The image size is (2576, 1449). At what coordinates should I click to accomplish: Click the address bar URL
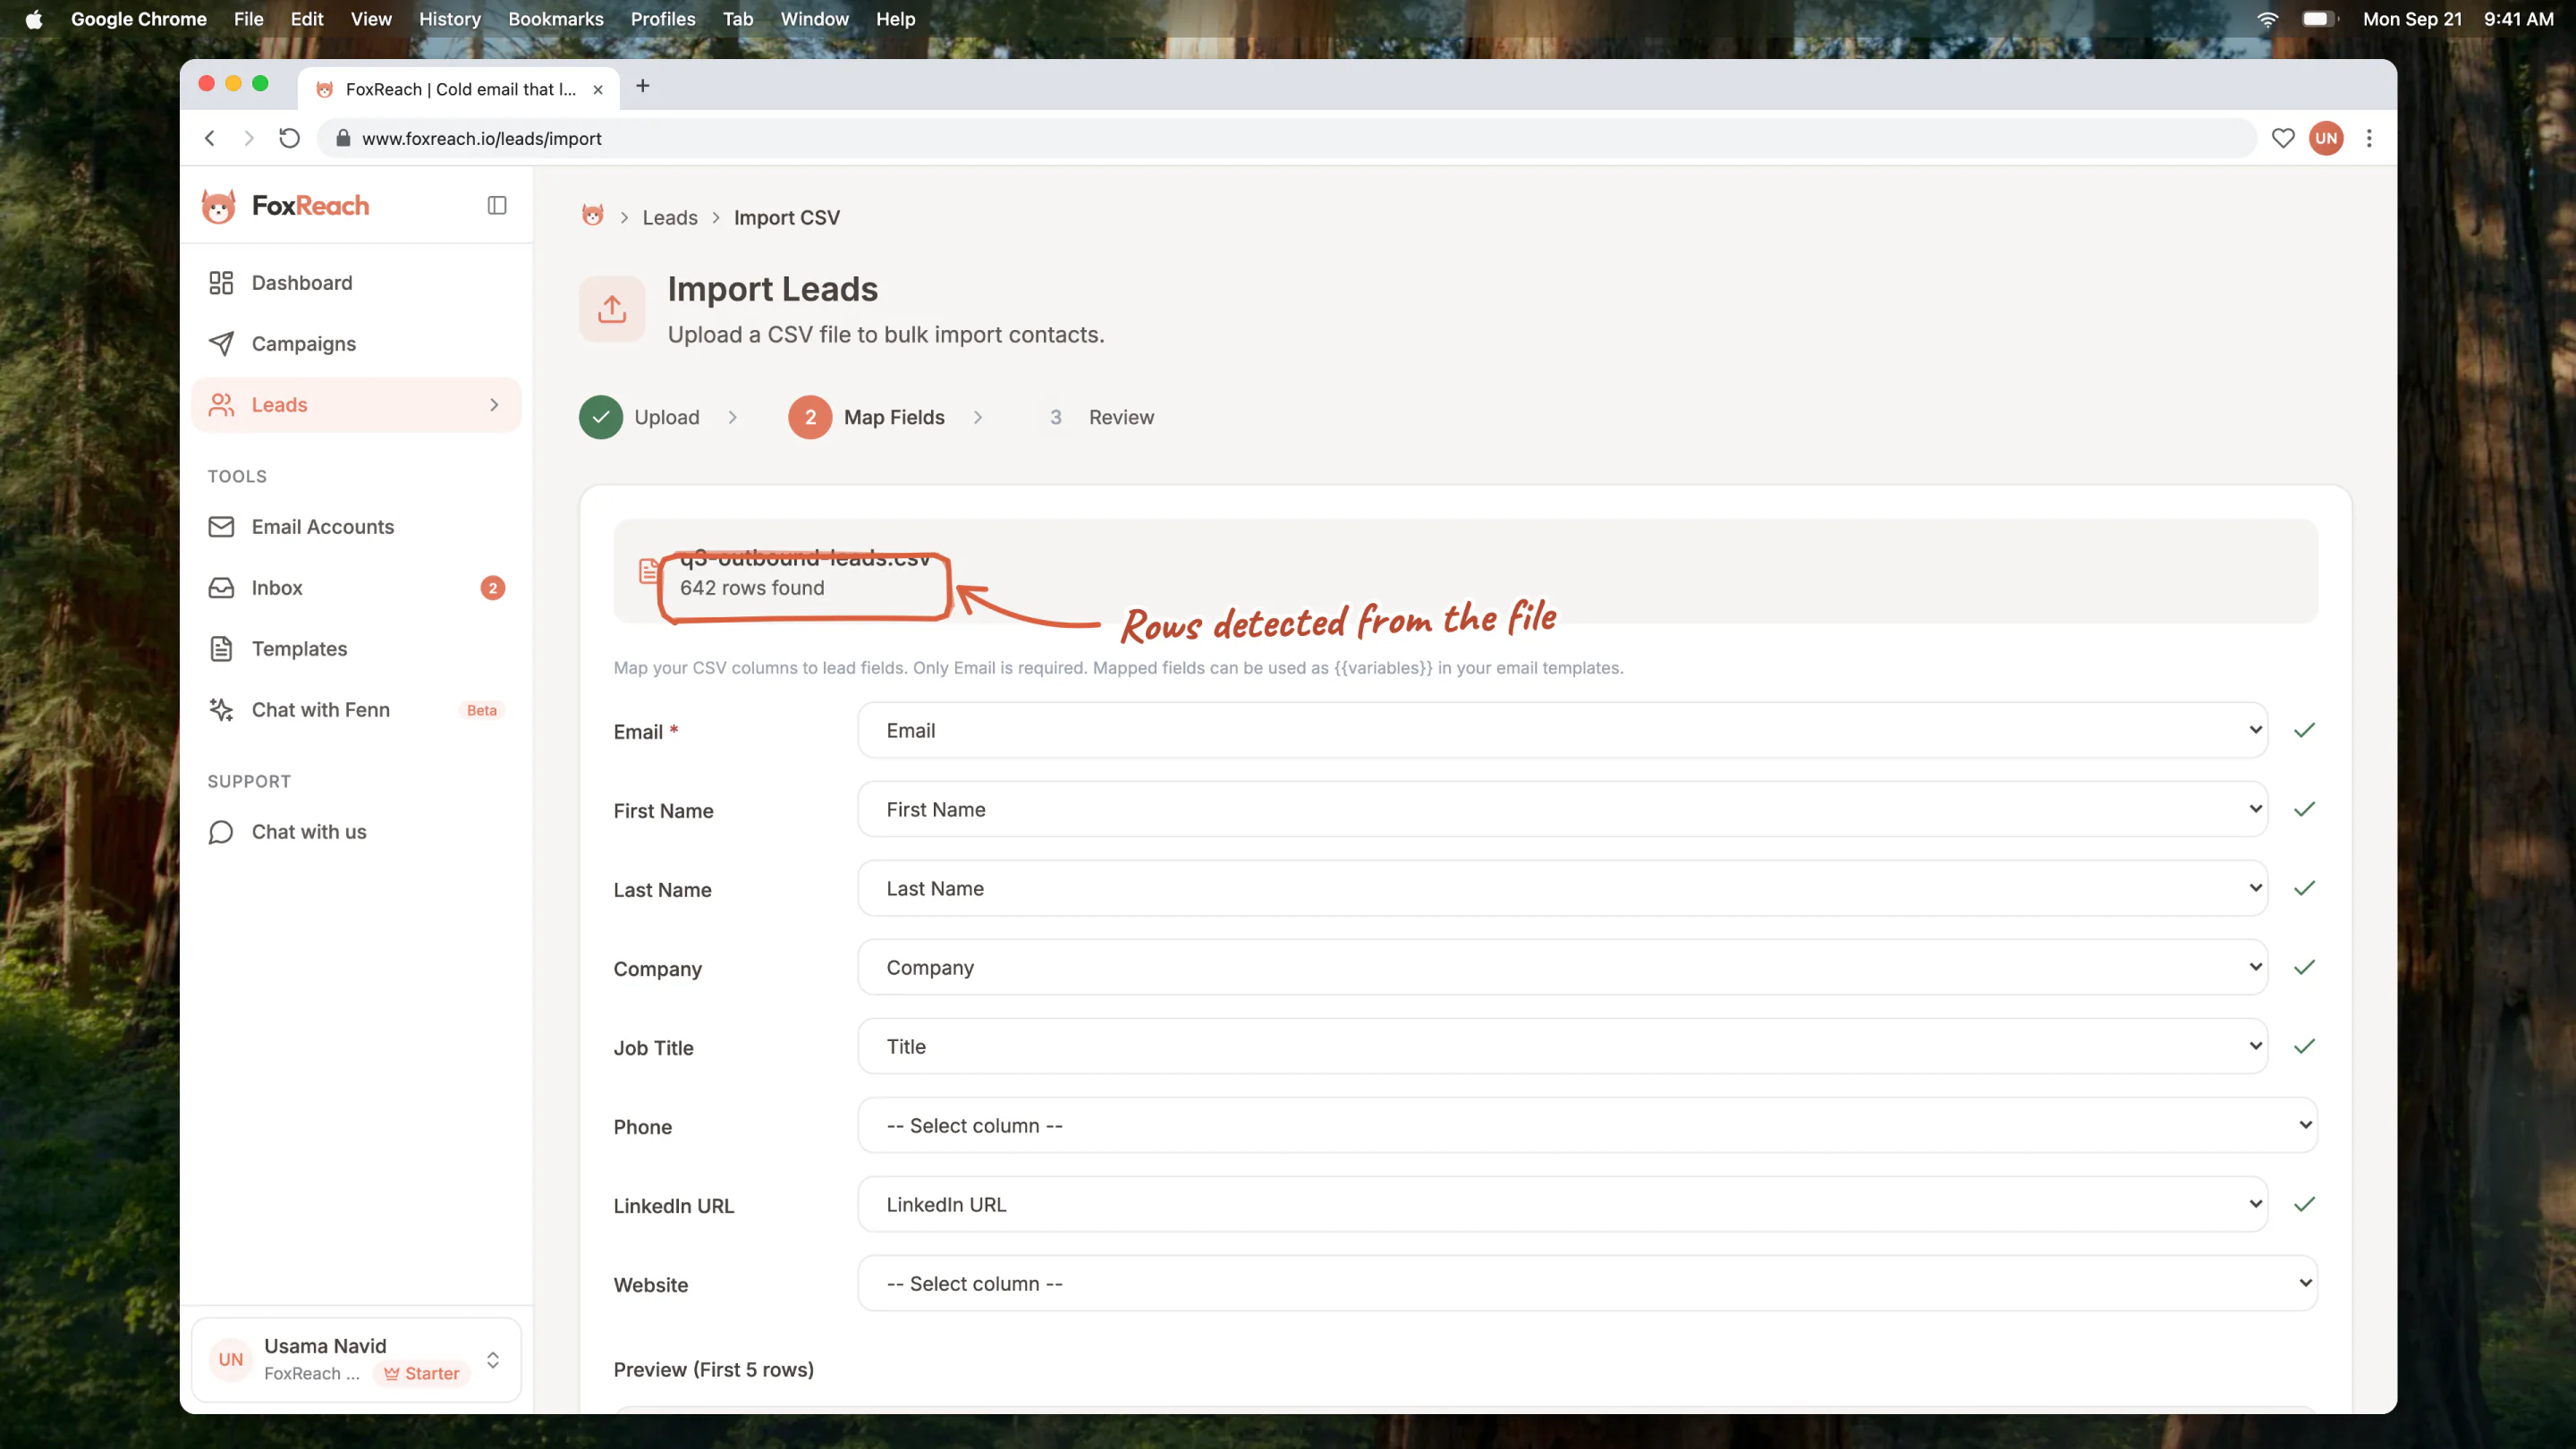pos(481,139)
